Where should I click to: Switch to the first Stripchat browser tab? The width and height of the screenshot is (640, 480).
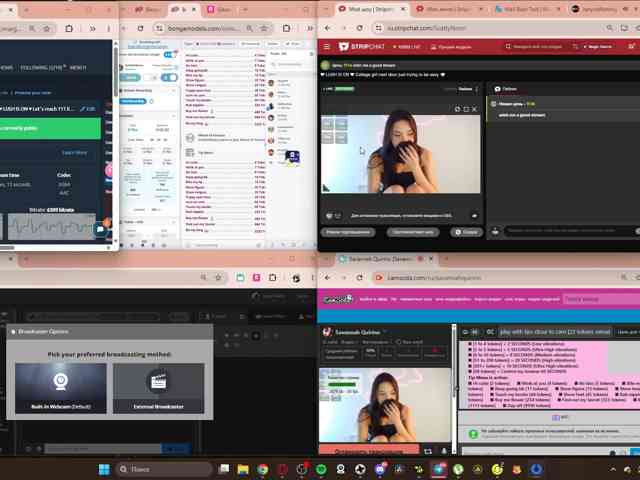(372, 9)
